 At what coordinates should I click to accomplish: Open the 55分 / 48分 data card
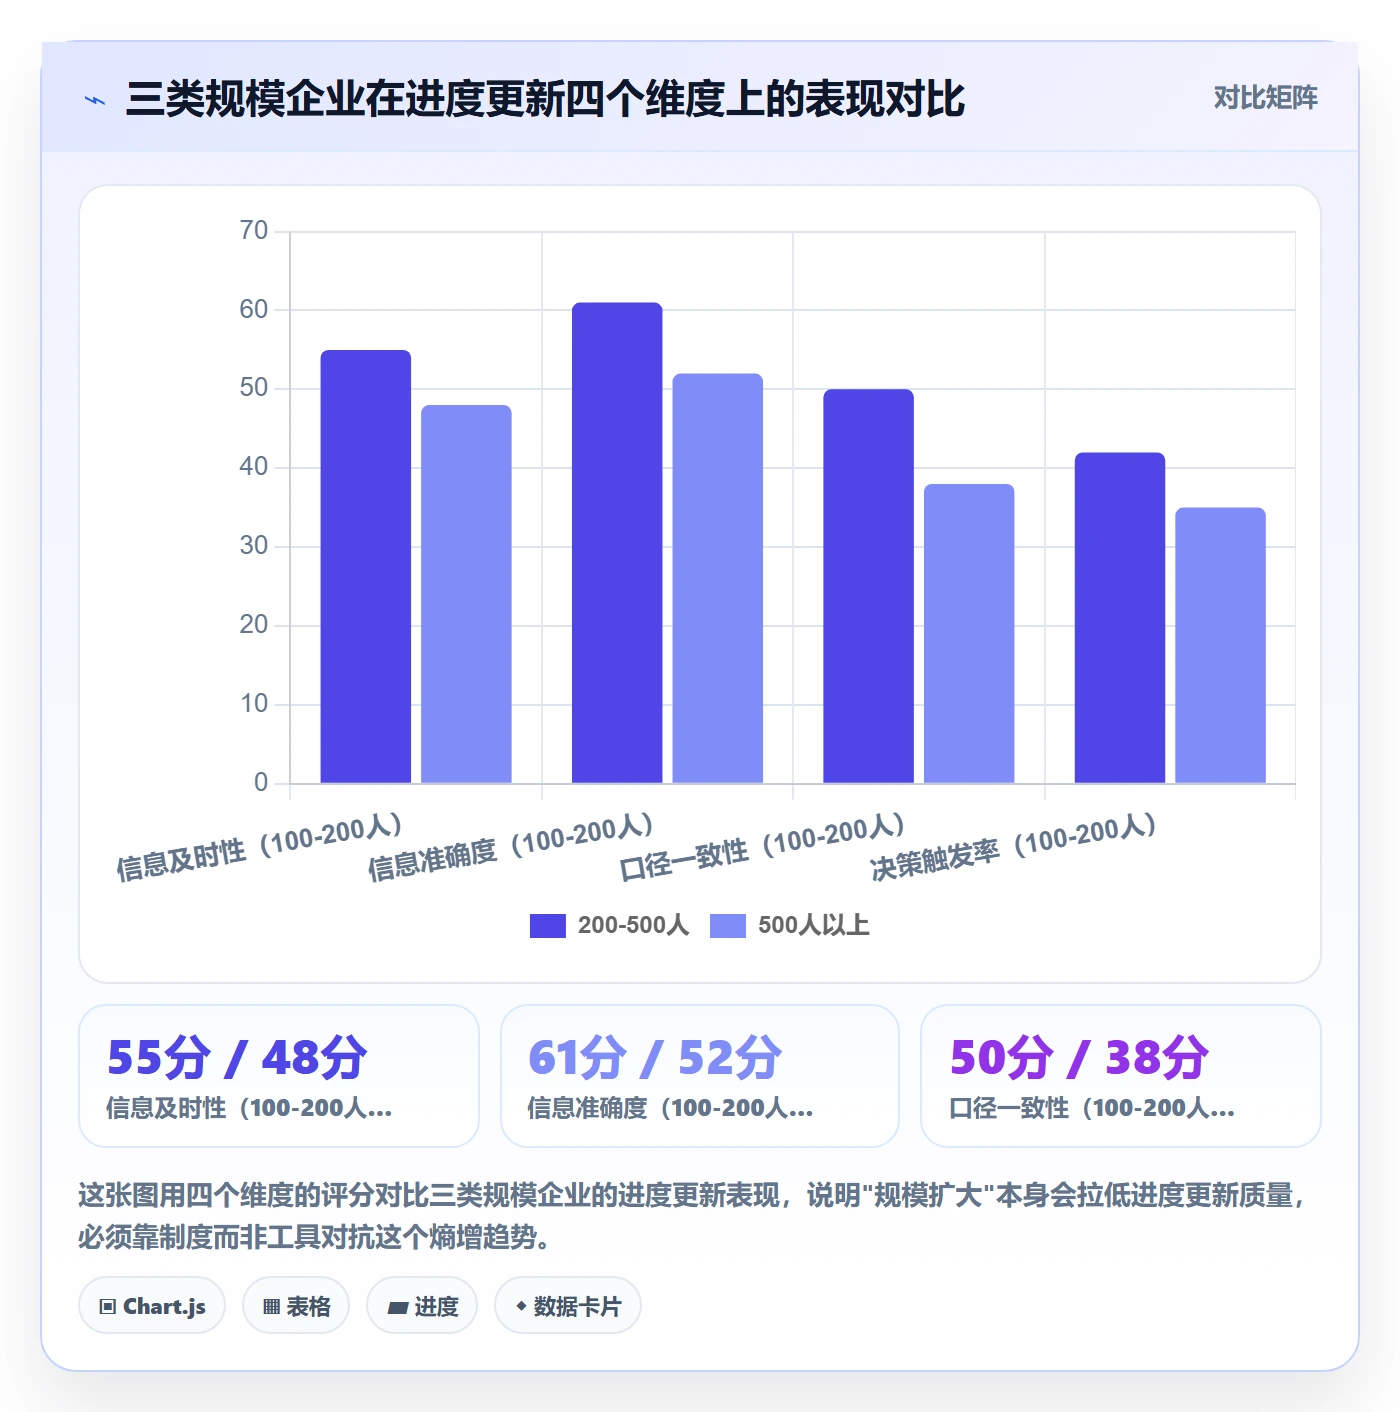(279, 1076)
